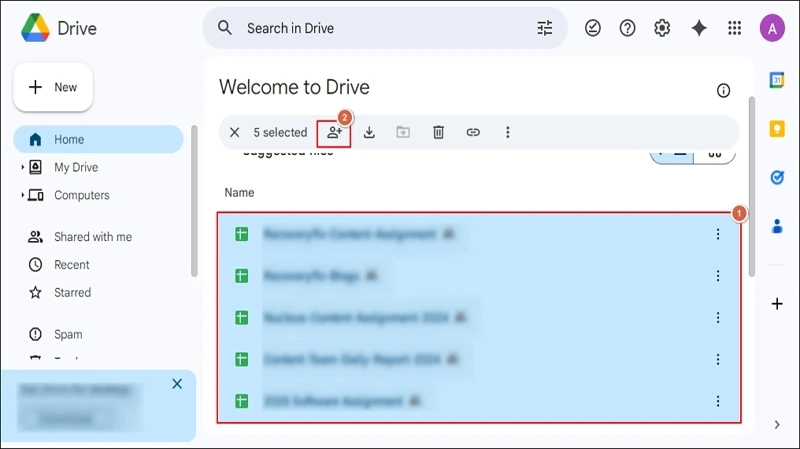Click the main file list scrollbar
The width and height of the screenshot is (800, 449).
[x=752, y=186]
